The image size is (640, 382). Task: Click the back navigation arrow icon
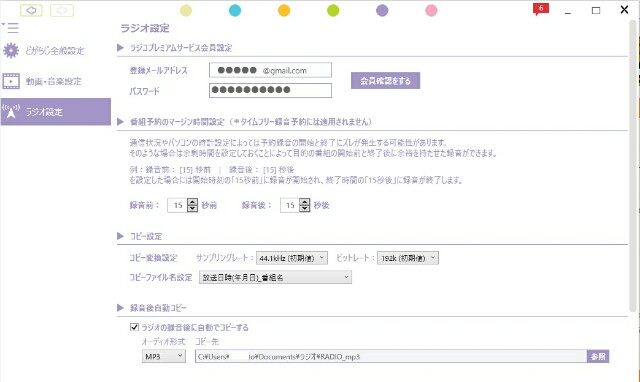[x=31, y=10]
